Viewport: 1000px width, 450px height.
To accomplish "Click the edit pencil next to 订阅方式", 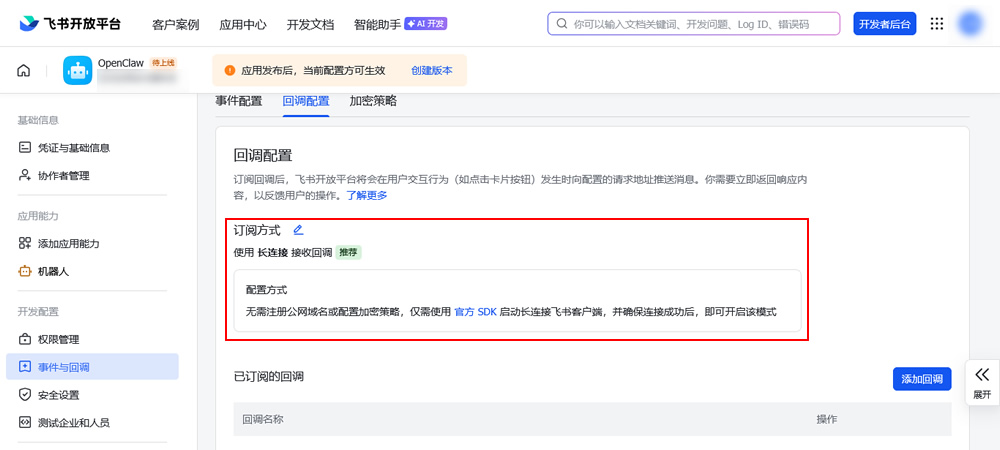I will click(298, 230).
